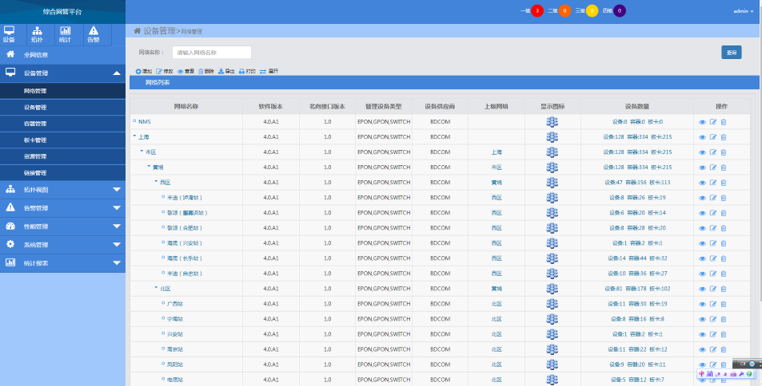
Task: Click the eye icon in 设备:47 row
Action: (x=702, y=182)
